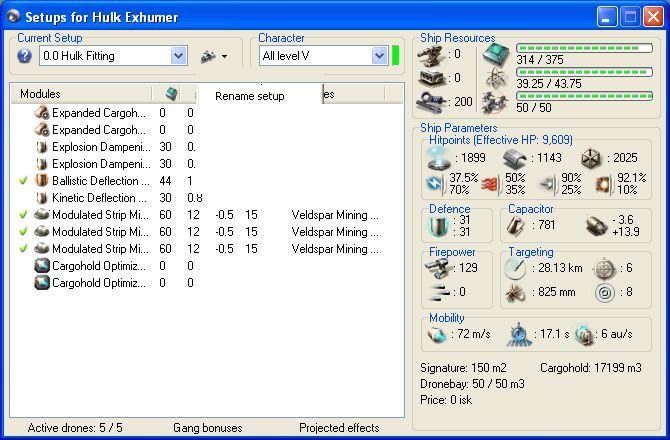Click the calibration icon showing 200
670x440 pixels.
coord(432,102)
